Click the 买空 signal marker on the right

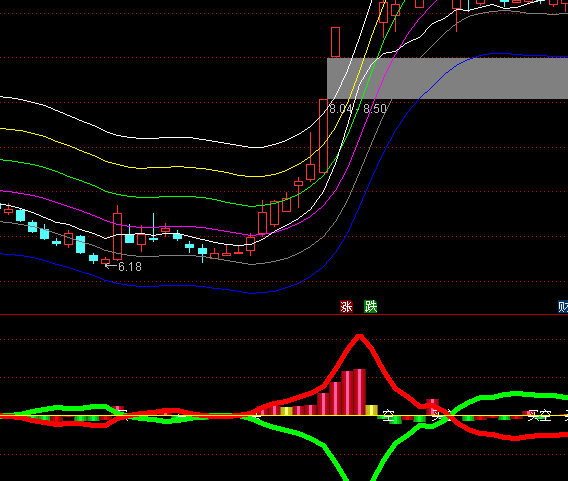click(539, 415)
